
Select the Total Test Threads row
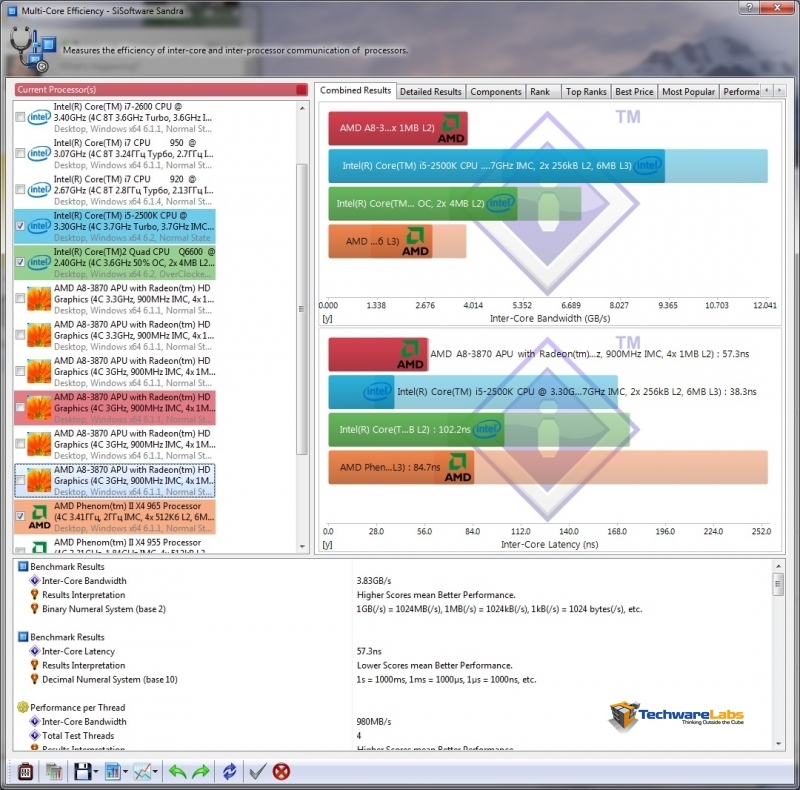pos(78,735)
